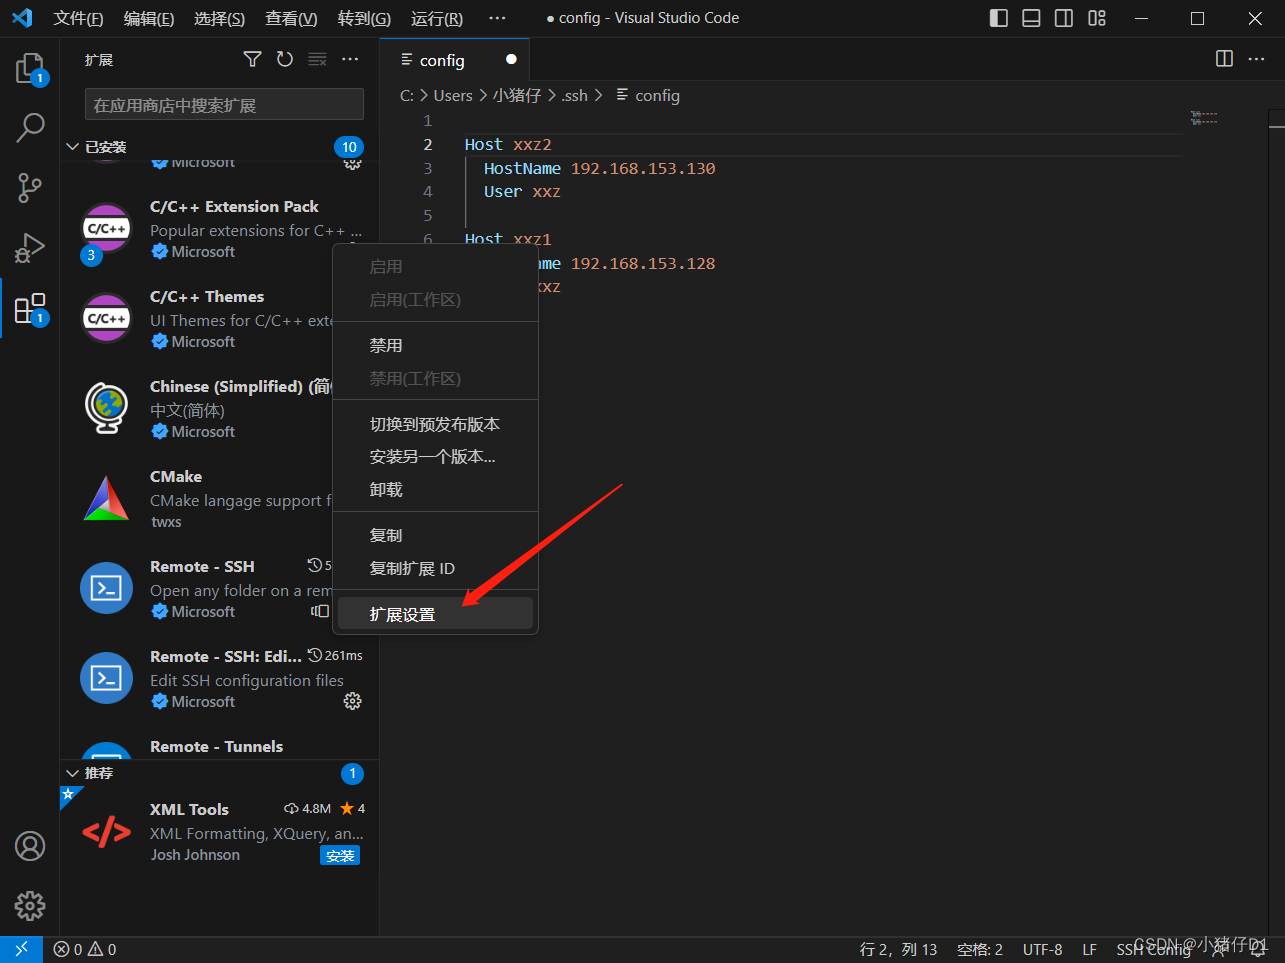The width and height of the screenshot is (1285, 963).
Task: Choose 安装另一个版本... menu entry
Action: 435,457
